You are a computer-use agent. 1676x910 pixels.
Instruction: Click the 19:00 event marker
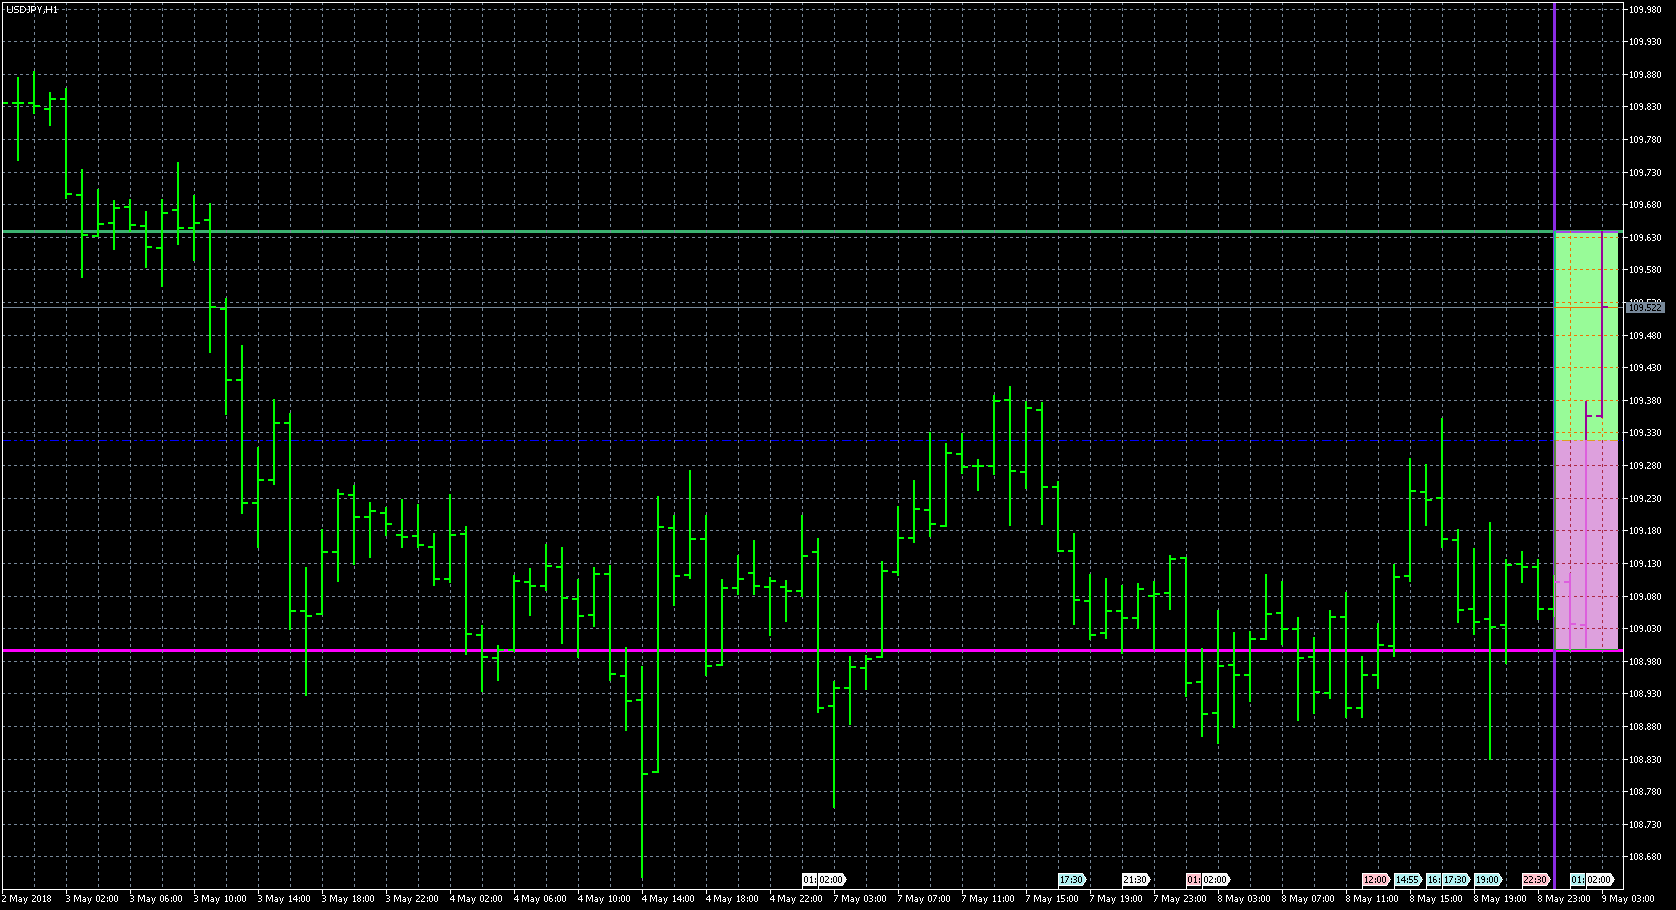[x=1488, y=880]
